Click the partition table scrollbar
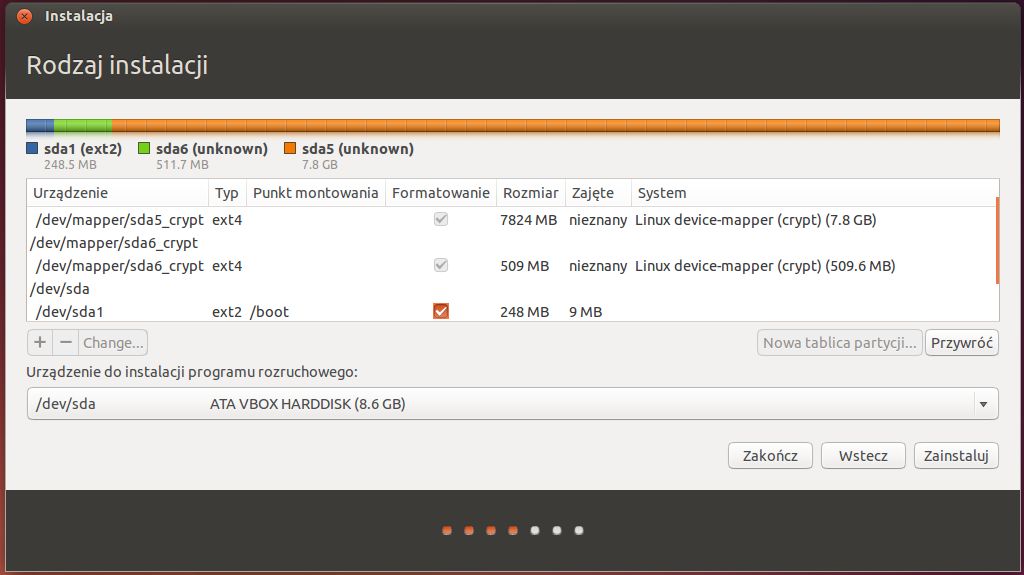 point(996,240)
